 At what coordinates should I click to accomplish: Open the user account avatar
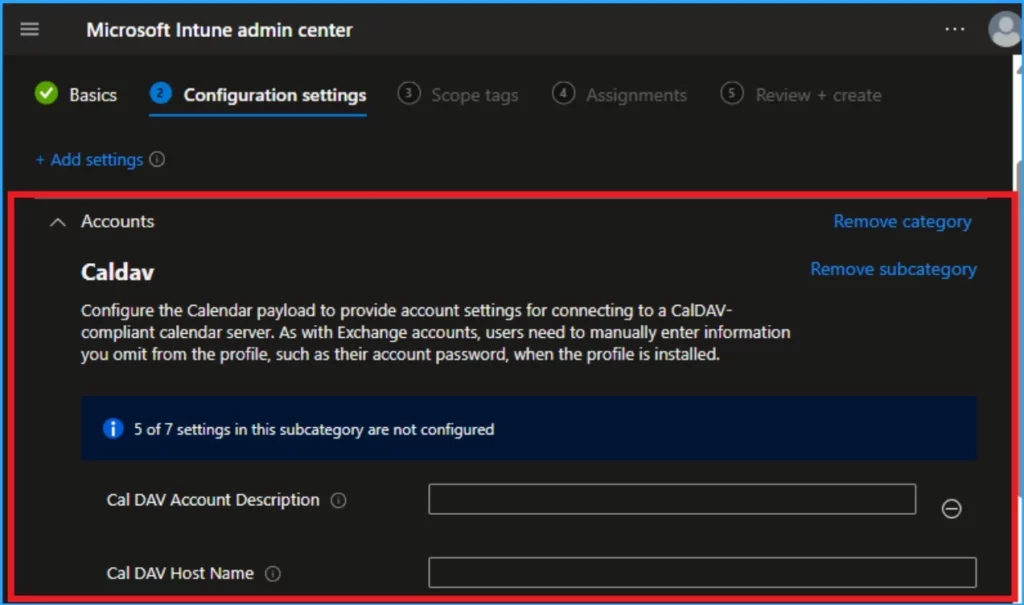[x=1004, y=29]
